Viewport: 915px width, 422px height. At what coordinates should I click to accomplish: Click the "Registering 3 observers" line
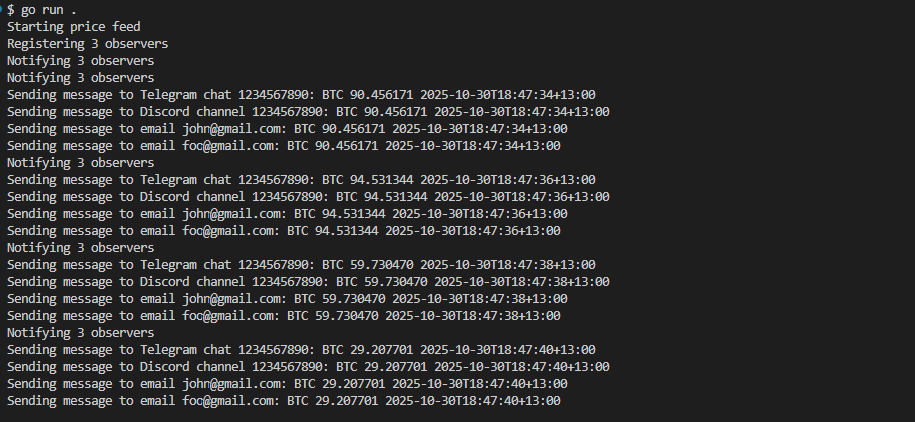(x=87, y=43)
